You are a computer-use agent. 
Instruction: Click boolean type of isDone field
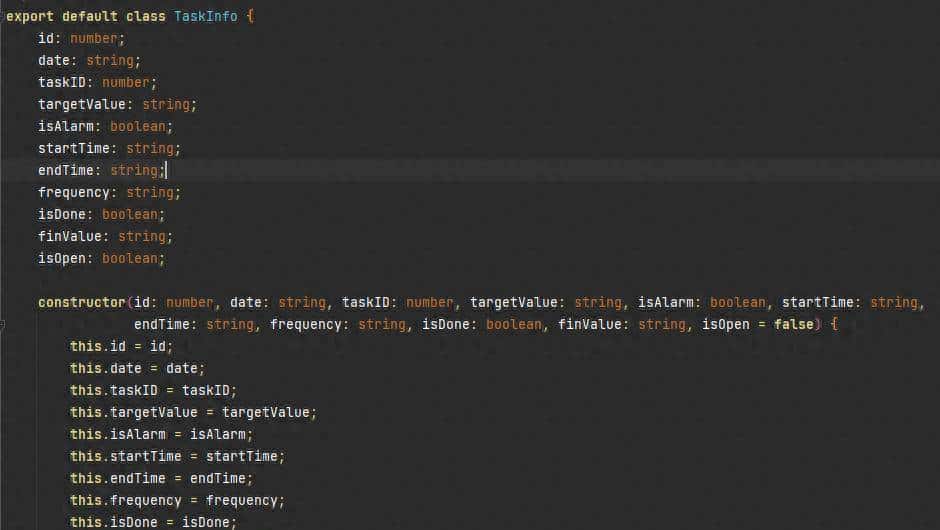point(132,214)
